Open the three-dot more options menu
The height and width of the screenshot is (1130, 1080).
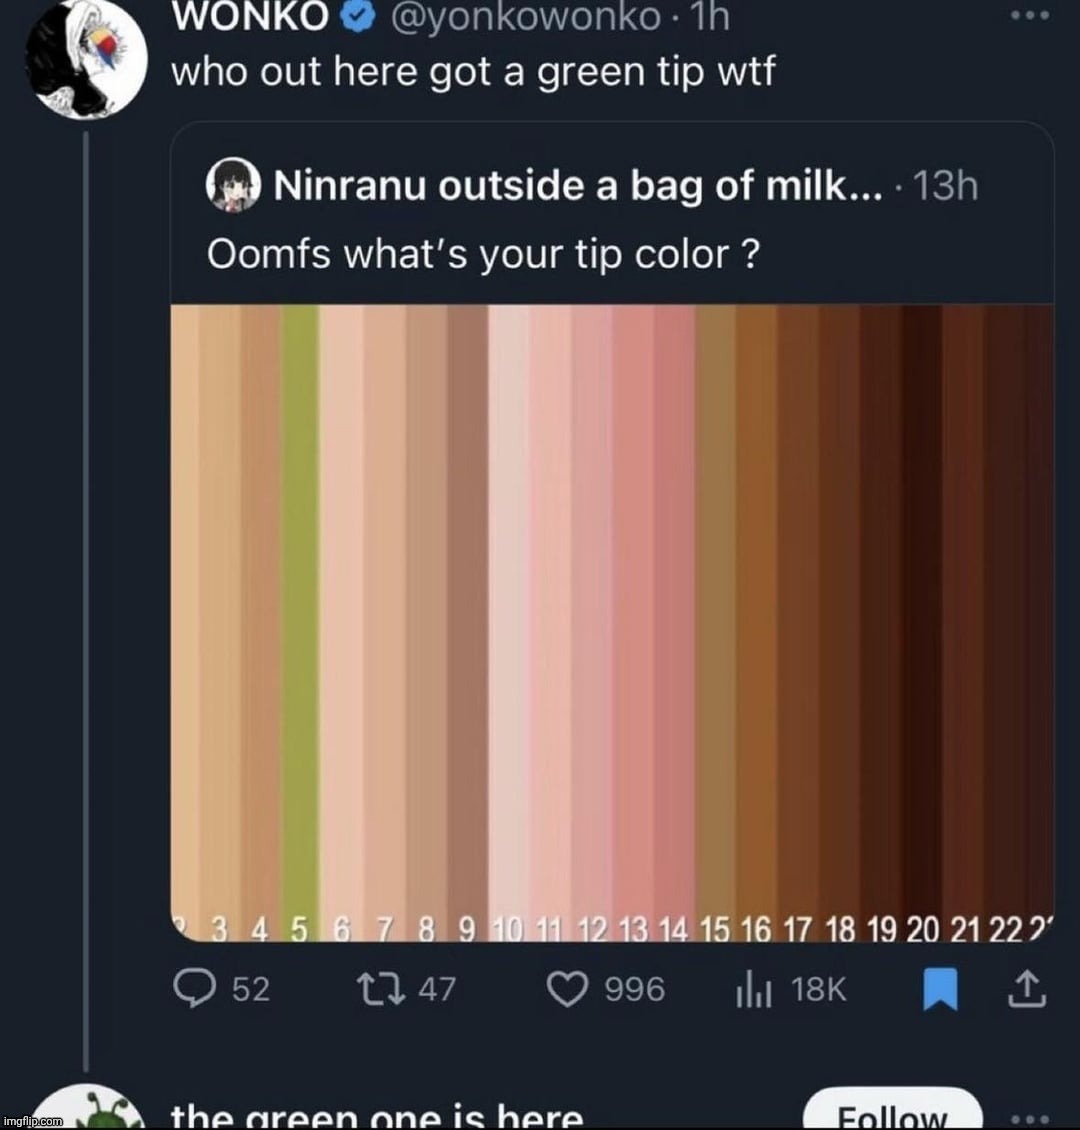click(x=1030, y=14)
